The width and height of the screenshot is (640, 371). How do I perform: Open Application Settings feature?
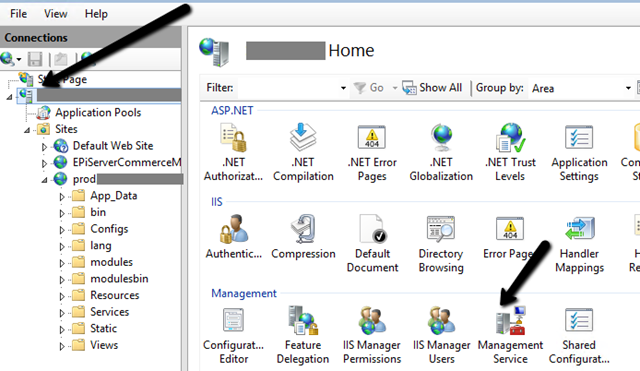click(x=579, y=153)
